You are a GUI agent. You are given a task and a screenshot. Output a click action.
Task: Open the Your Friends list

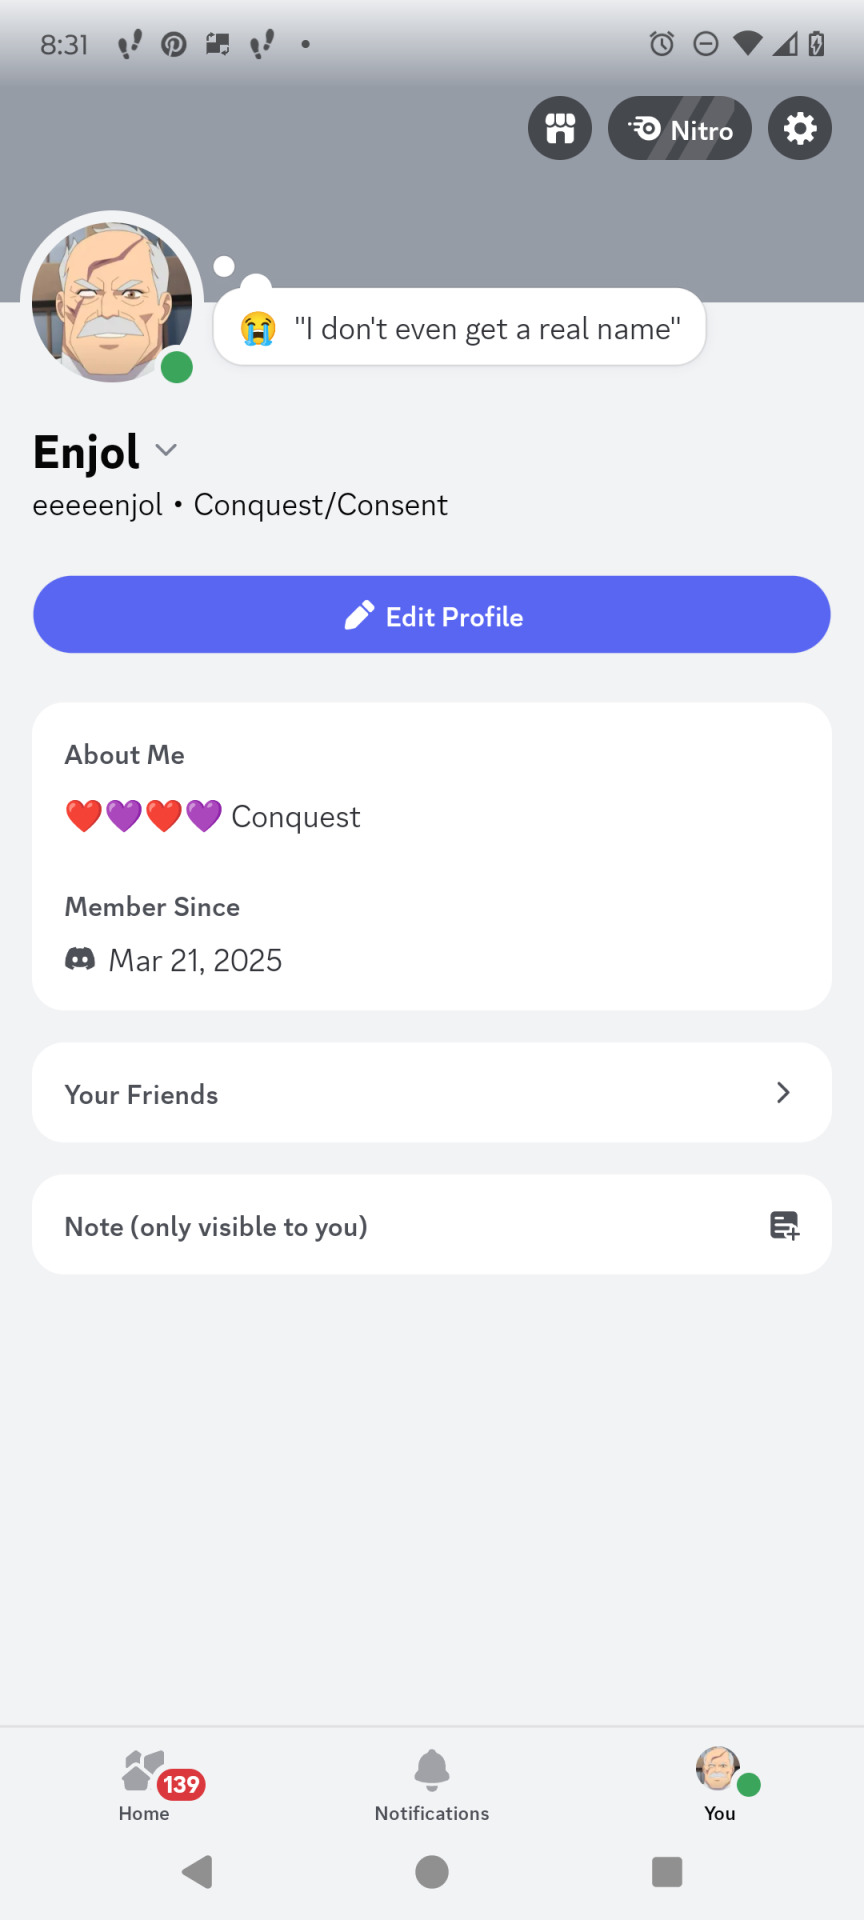[432, 1093]
